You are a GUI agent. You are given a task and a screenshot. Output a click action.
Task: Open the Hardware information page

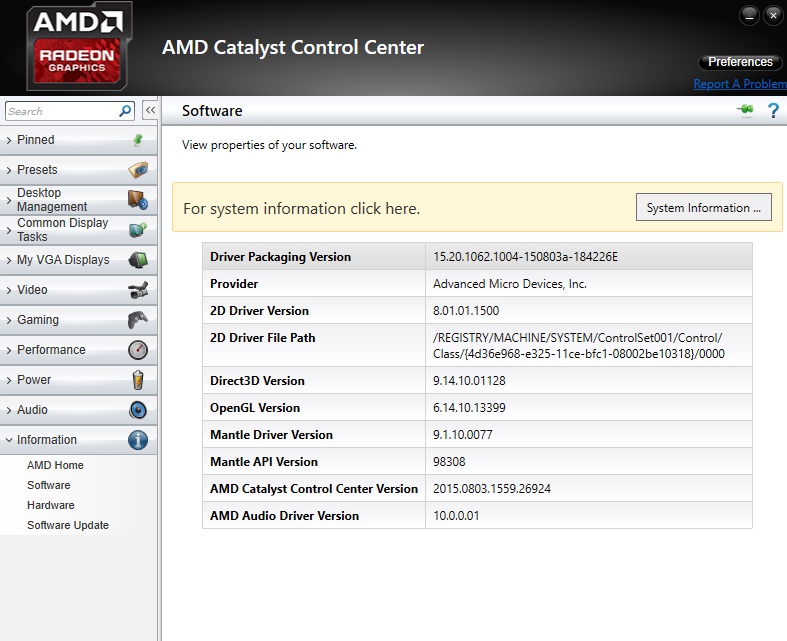[x=50, y=505]
